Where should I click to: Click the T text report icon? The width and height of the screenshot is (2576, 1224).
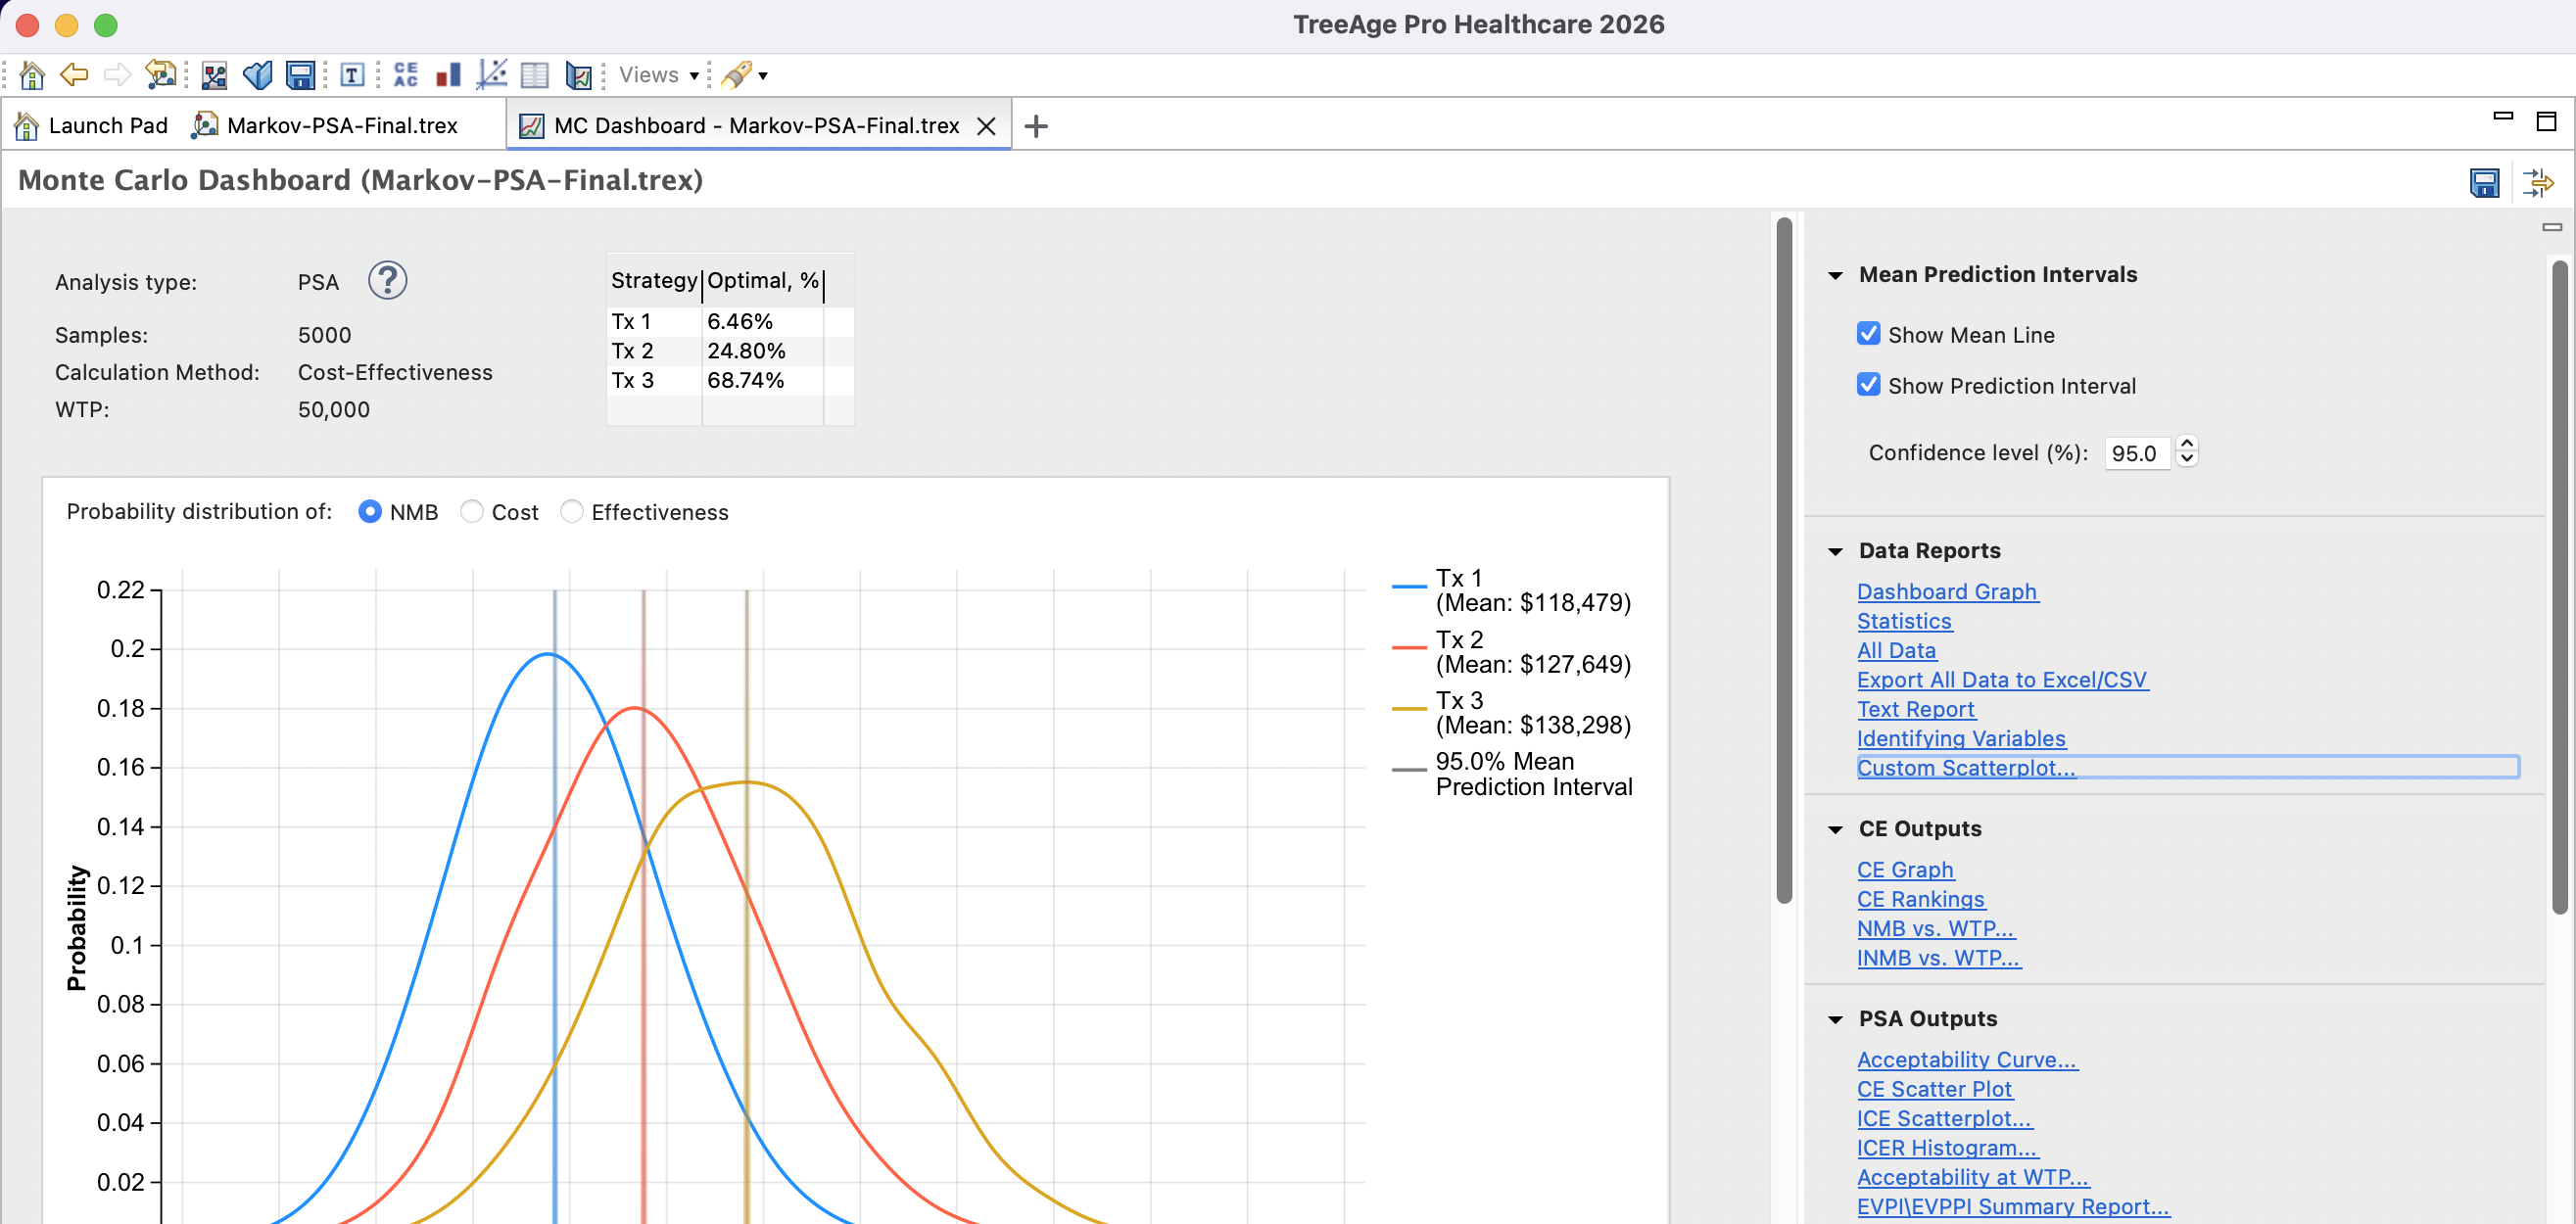point(352,75)
